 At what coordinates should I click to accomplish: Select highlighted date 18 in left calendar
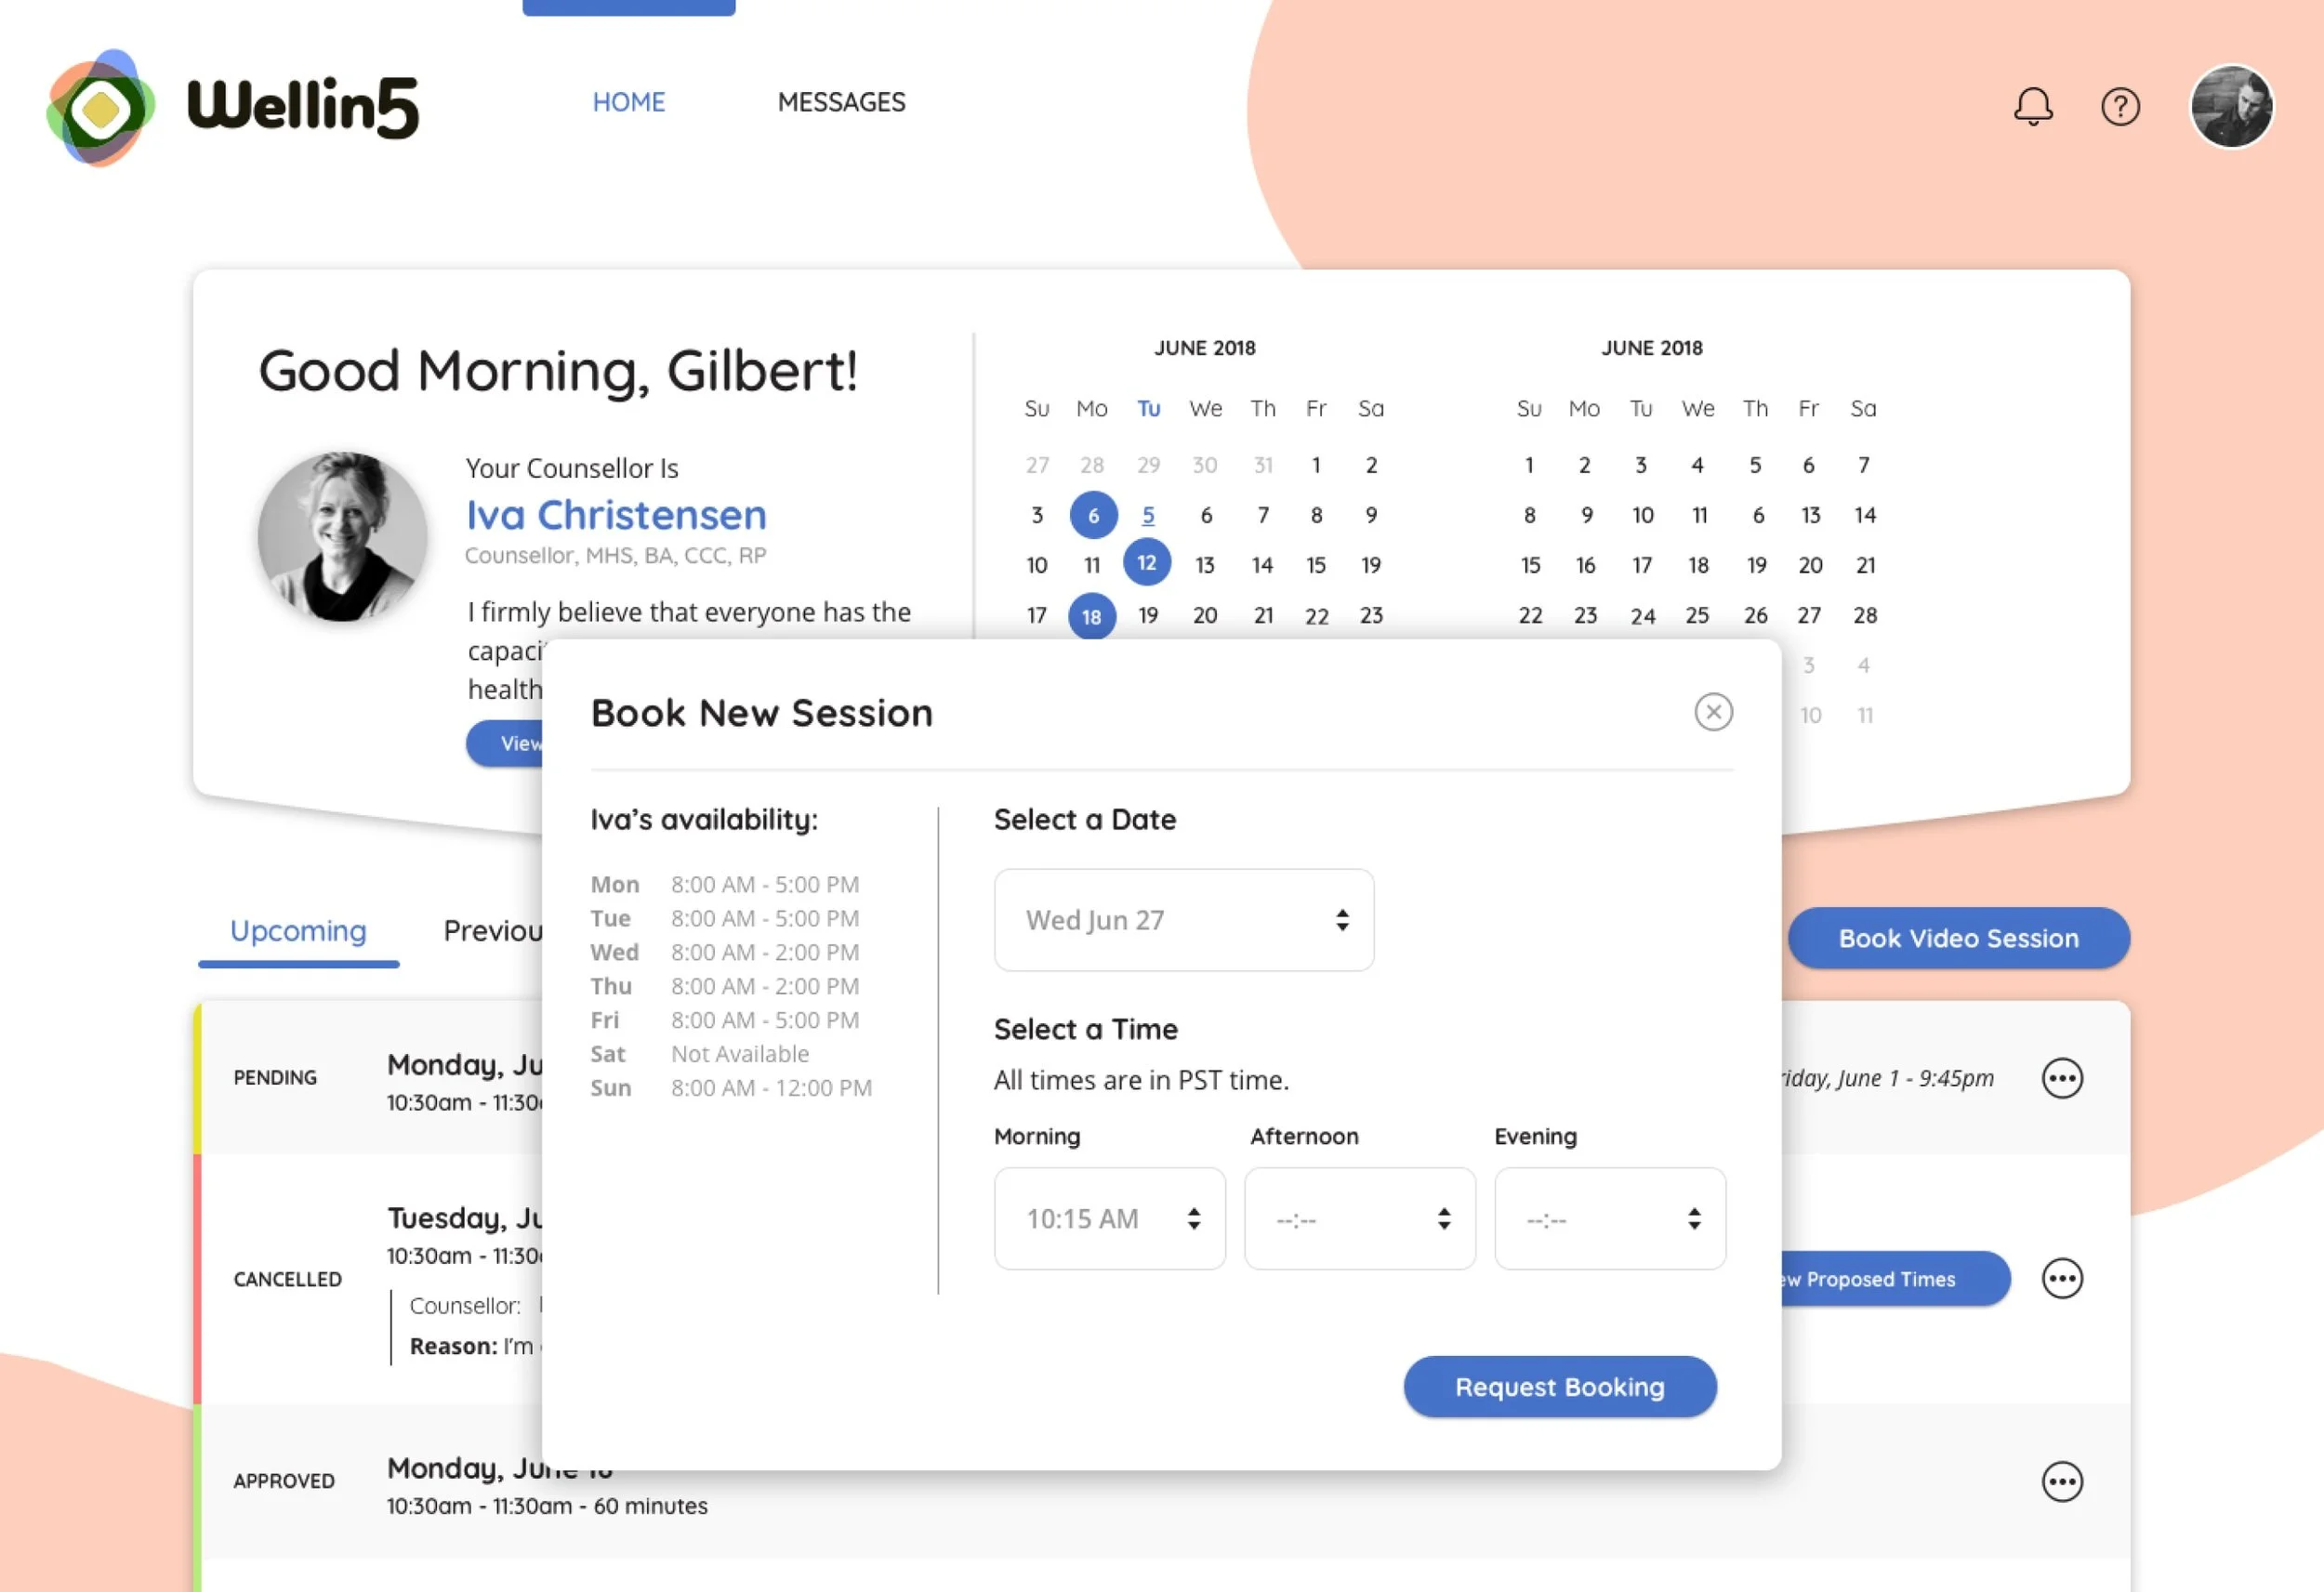pos(1091,616)
